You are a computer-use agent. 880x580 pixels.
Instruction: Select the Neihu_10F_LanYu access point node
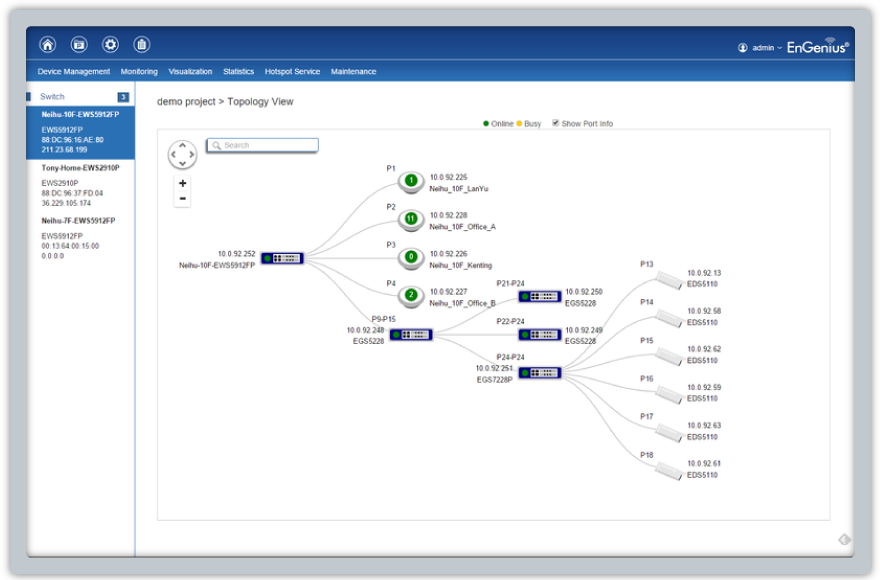click(411, 181)
